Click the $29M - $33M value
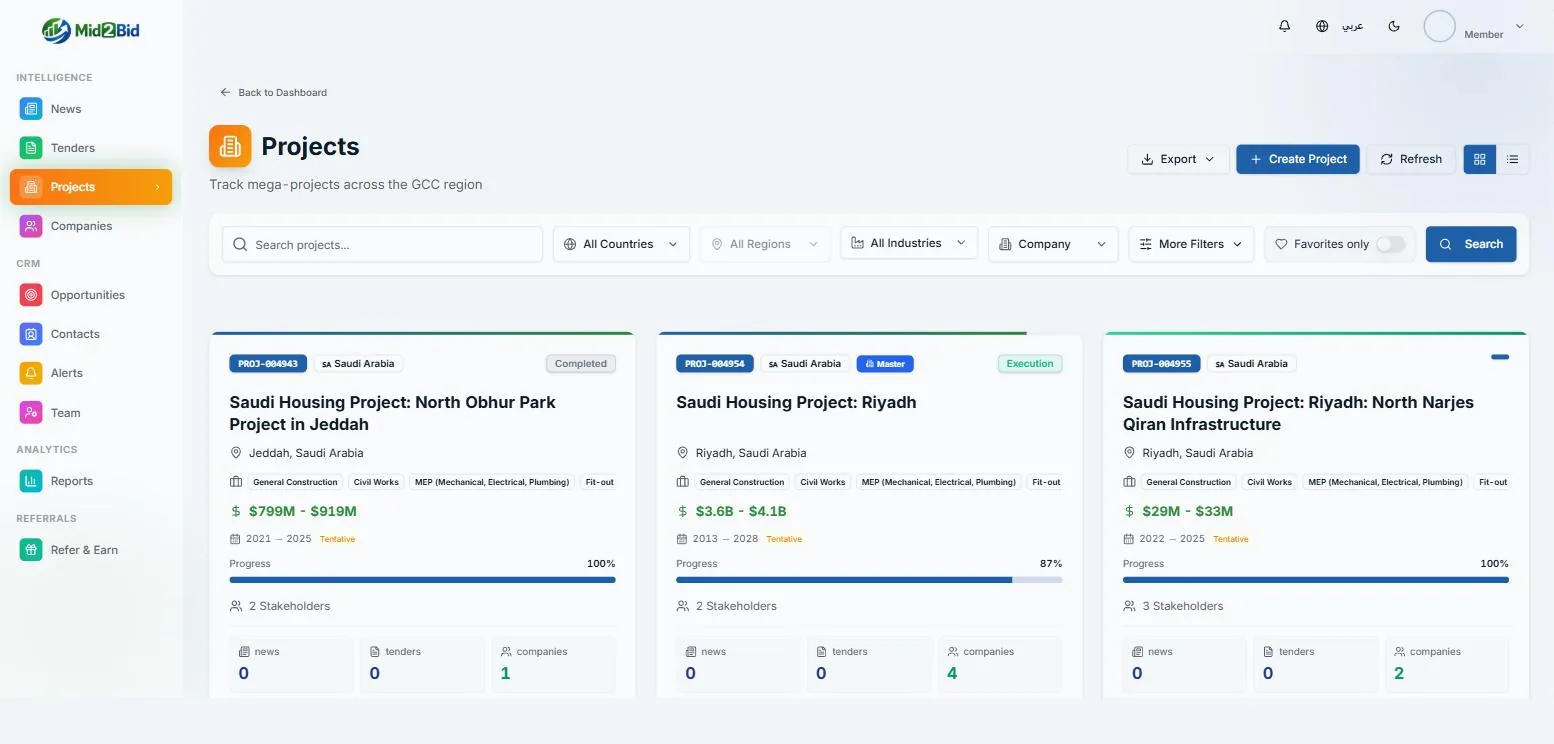 (1187, 511)
